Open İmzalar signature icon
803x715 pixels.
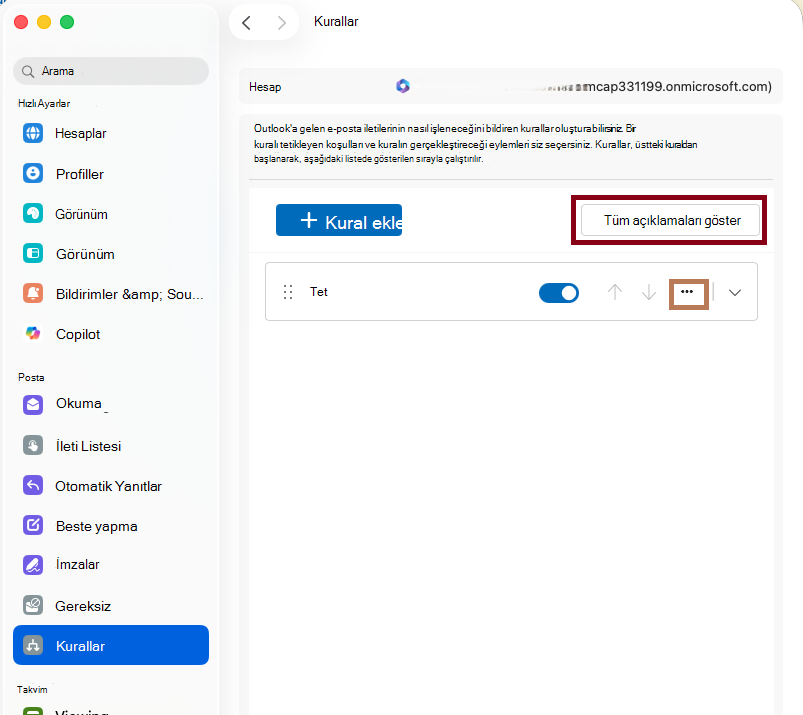tap(33, 565)
